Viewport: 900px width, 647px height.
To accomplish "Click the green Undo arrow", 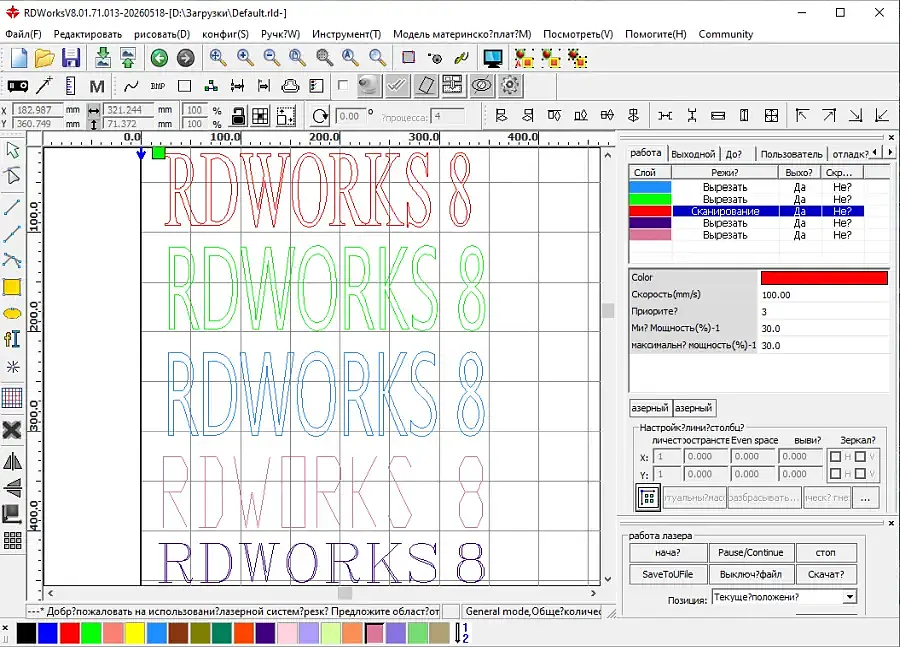I will pos(160,58).
